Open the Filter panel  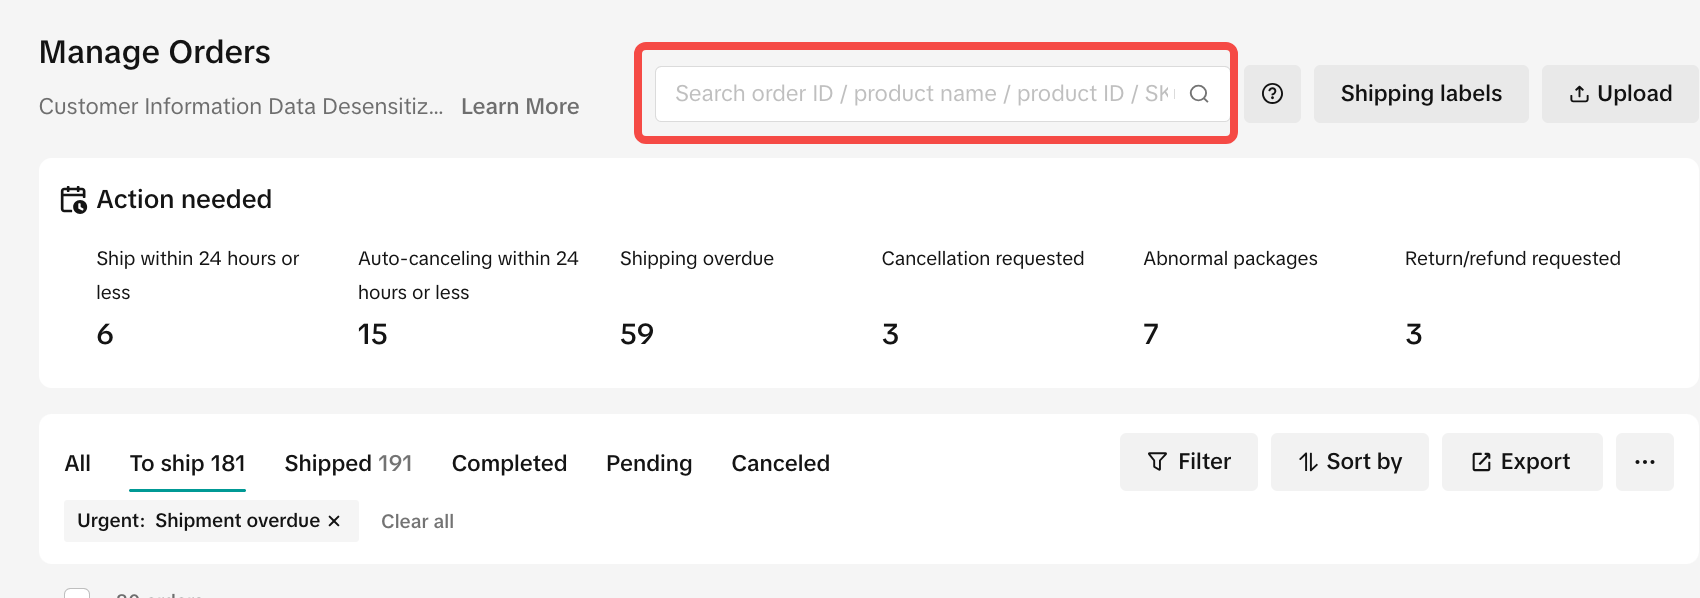1189,462
